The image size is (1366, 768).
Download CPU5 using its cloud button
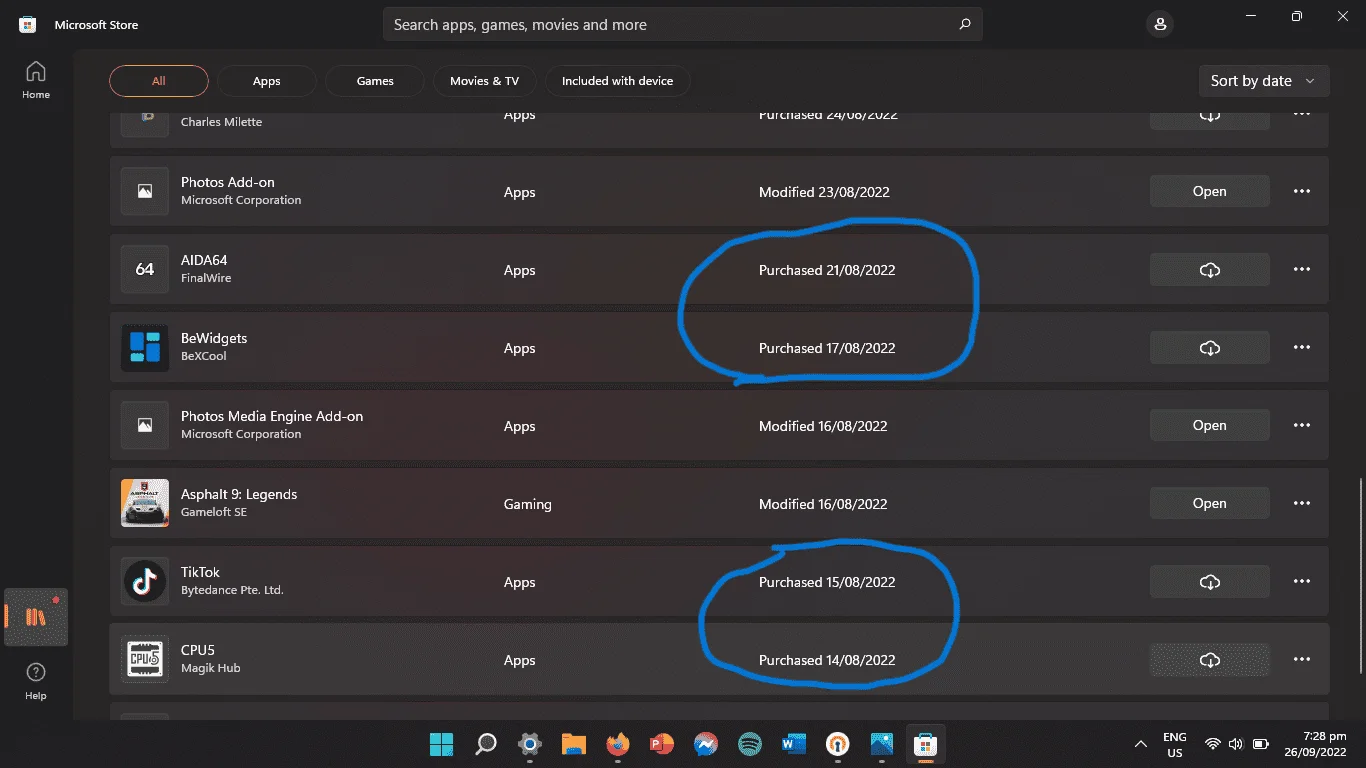(1210, 660)
